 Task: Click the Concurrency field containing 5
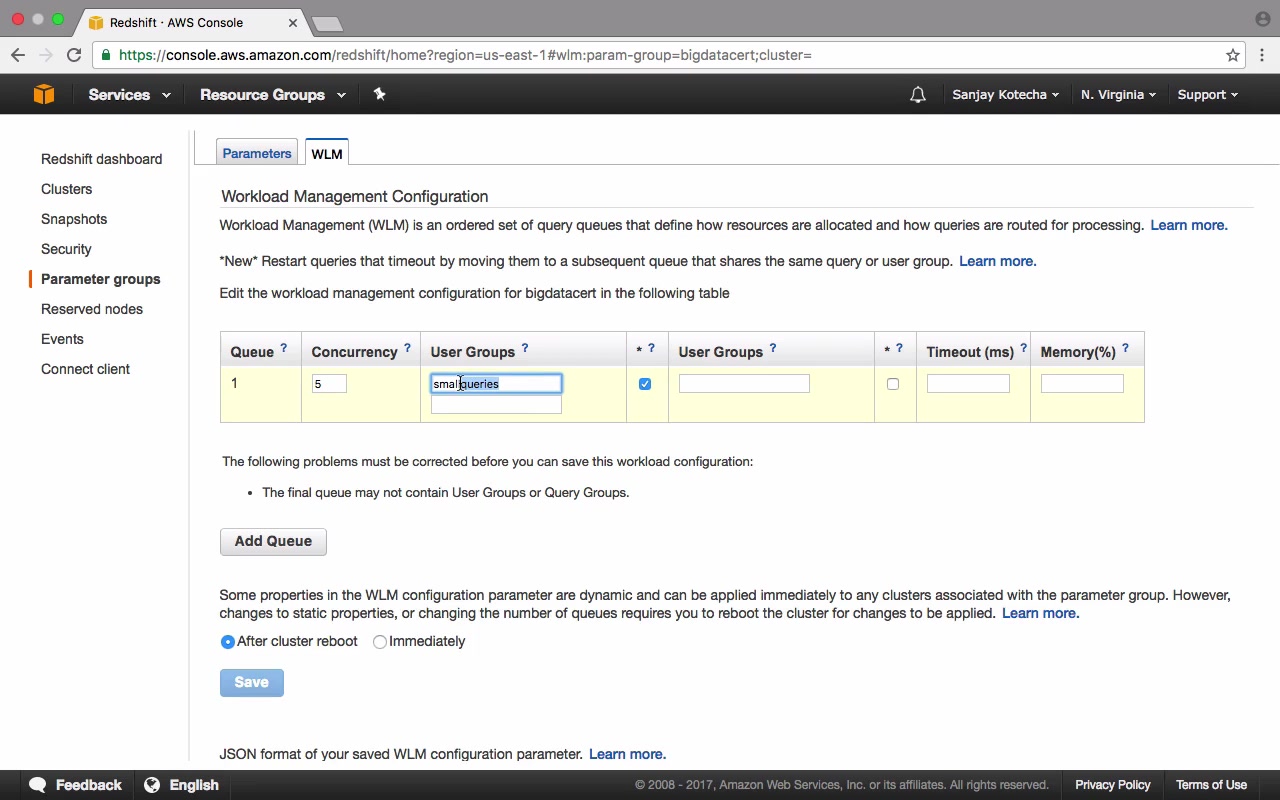pyautogui.click(x=329, y=384)
